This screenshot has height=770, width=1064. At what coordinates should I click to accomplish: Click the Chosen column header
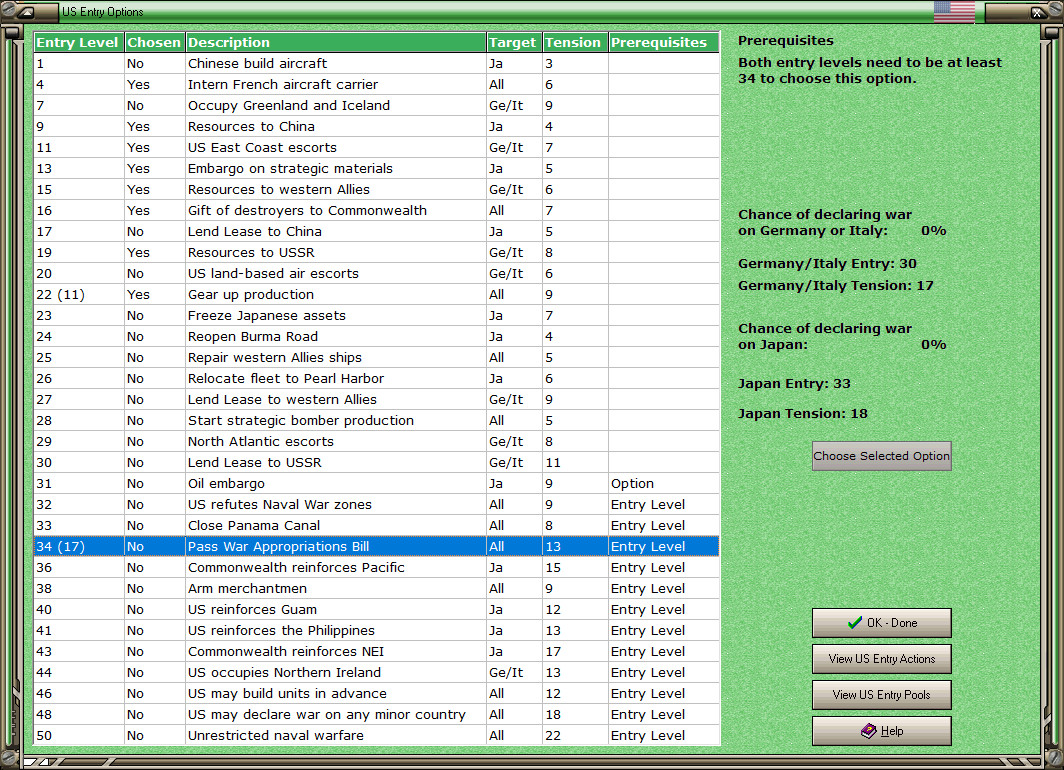click(154, 42)
